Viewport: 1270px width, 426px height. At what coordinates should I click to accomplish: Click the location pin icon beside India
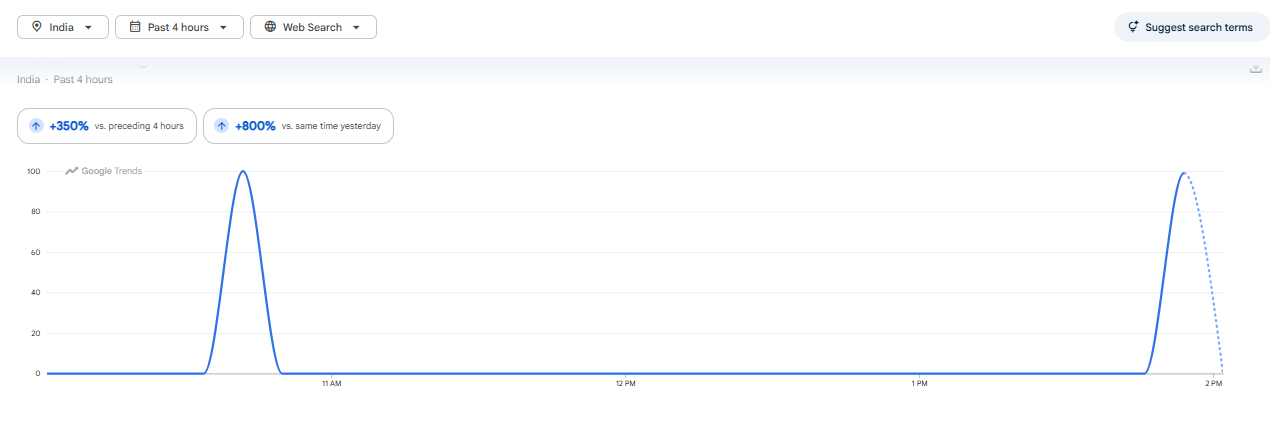(37, 27)
